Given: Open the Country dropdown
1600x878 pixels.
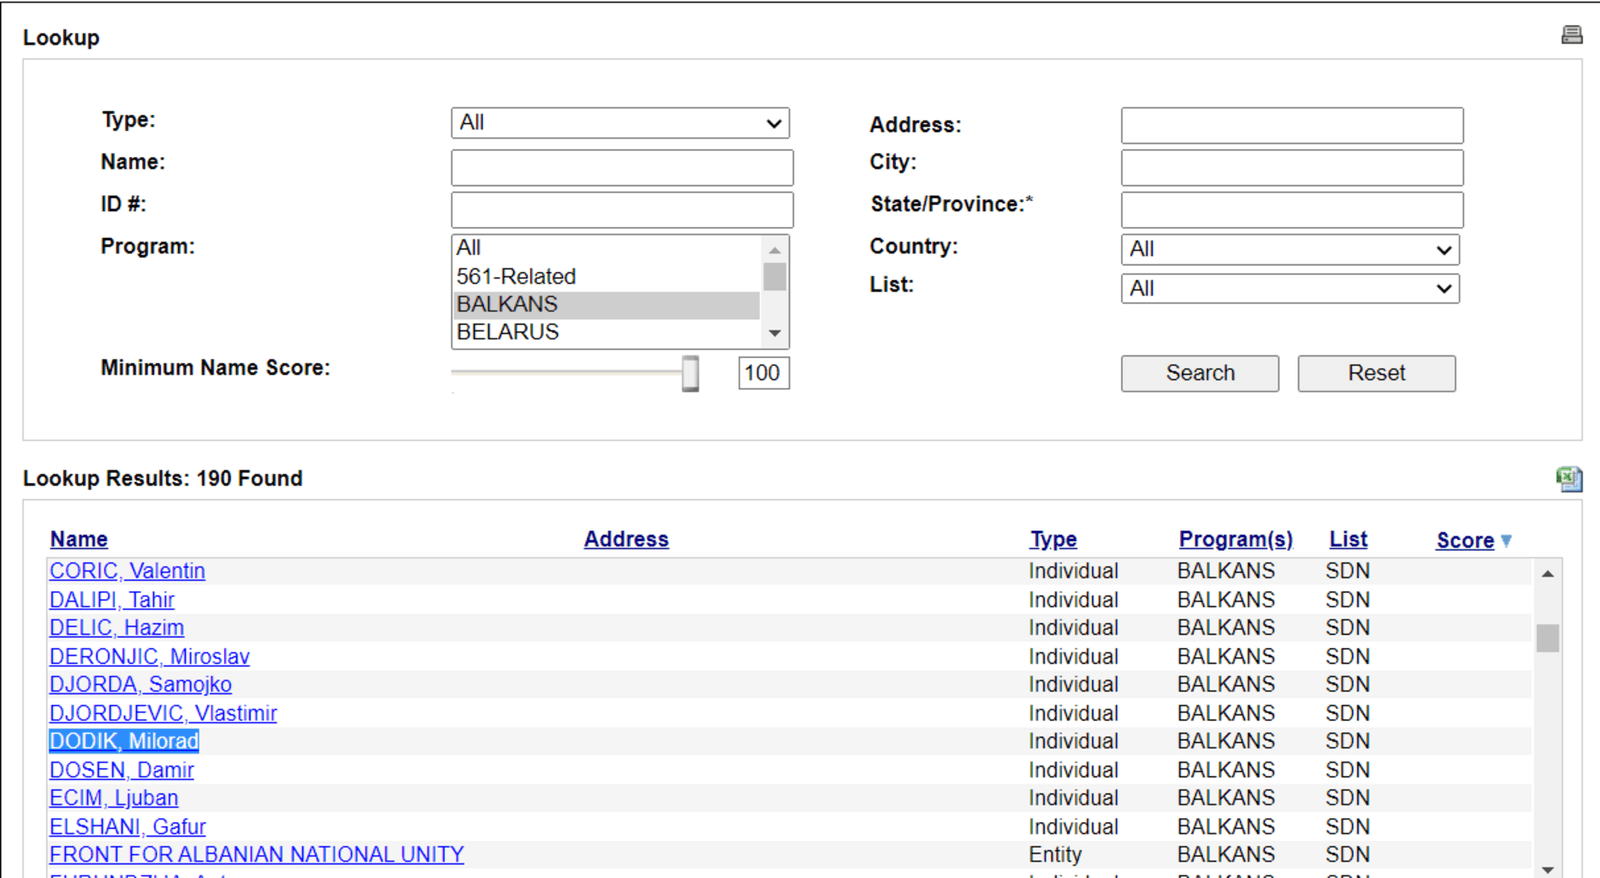Looking at the screenshot, I should pyautogui.click(x=1290, y=249).
